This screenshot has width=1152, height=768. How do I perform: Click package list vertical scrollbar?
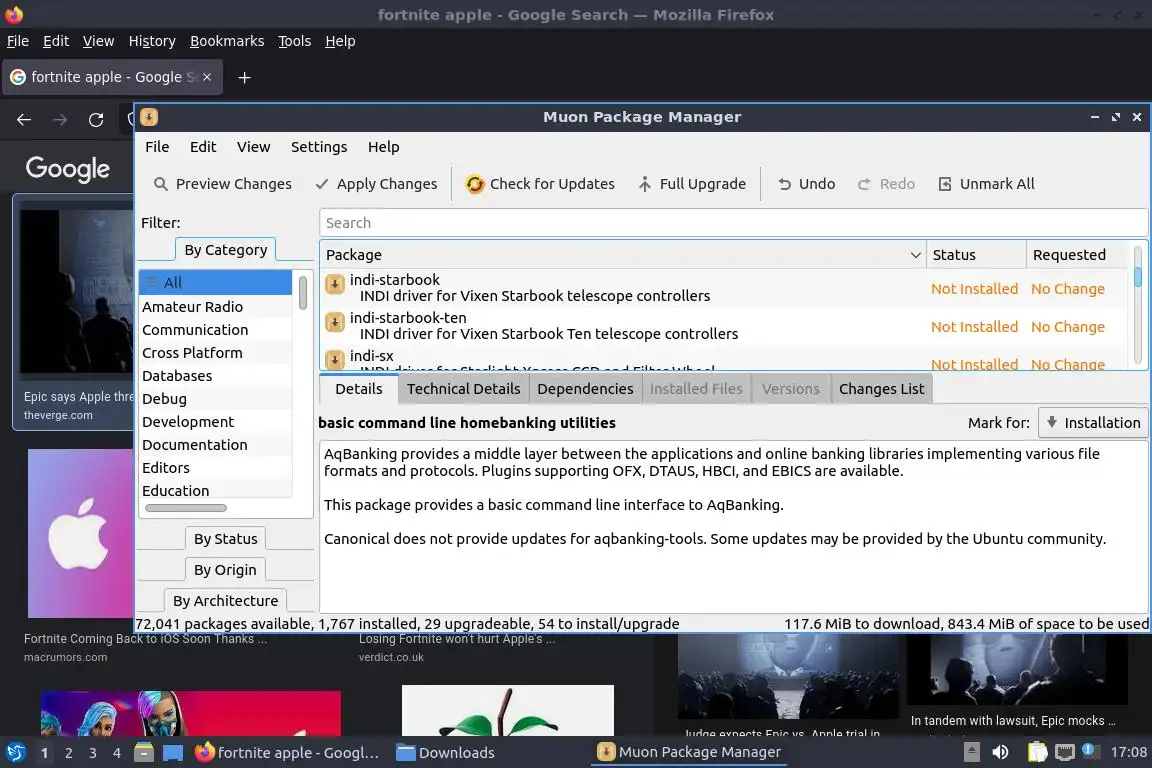coord(1137,276)
